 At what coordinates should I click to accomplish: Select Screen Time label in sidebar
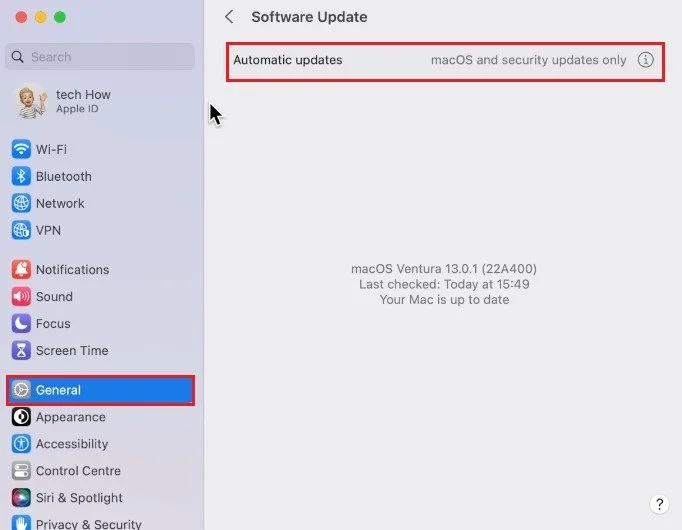click(x=72, y=350)
